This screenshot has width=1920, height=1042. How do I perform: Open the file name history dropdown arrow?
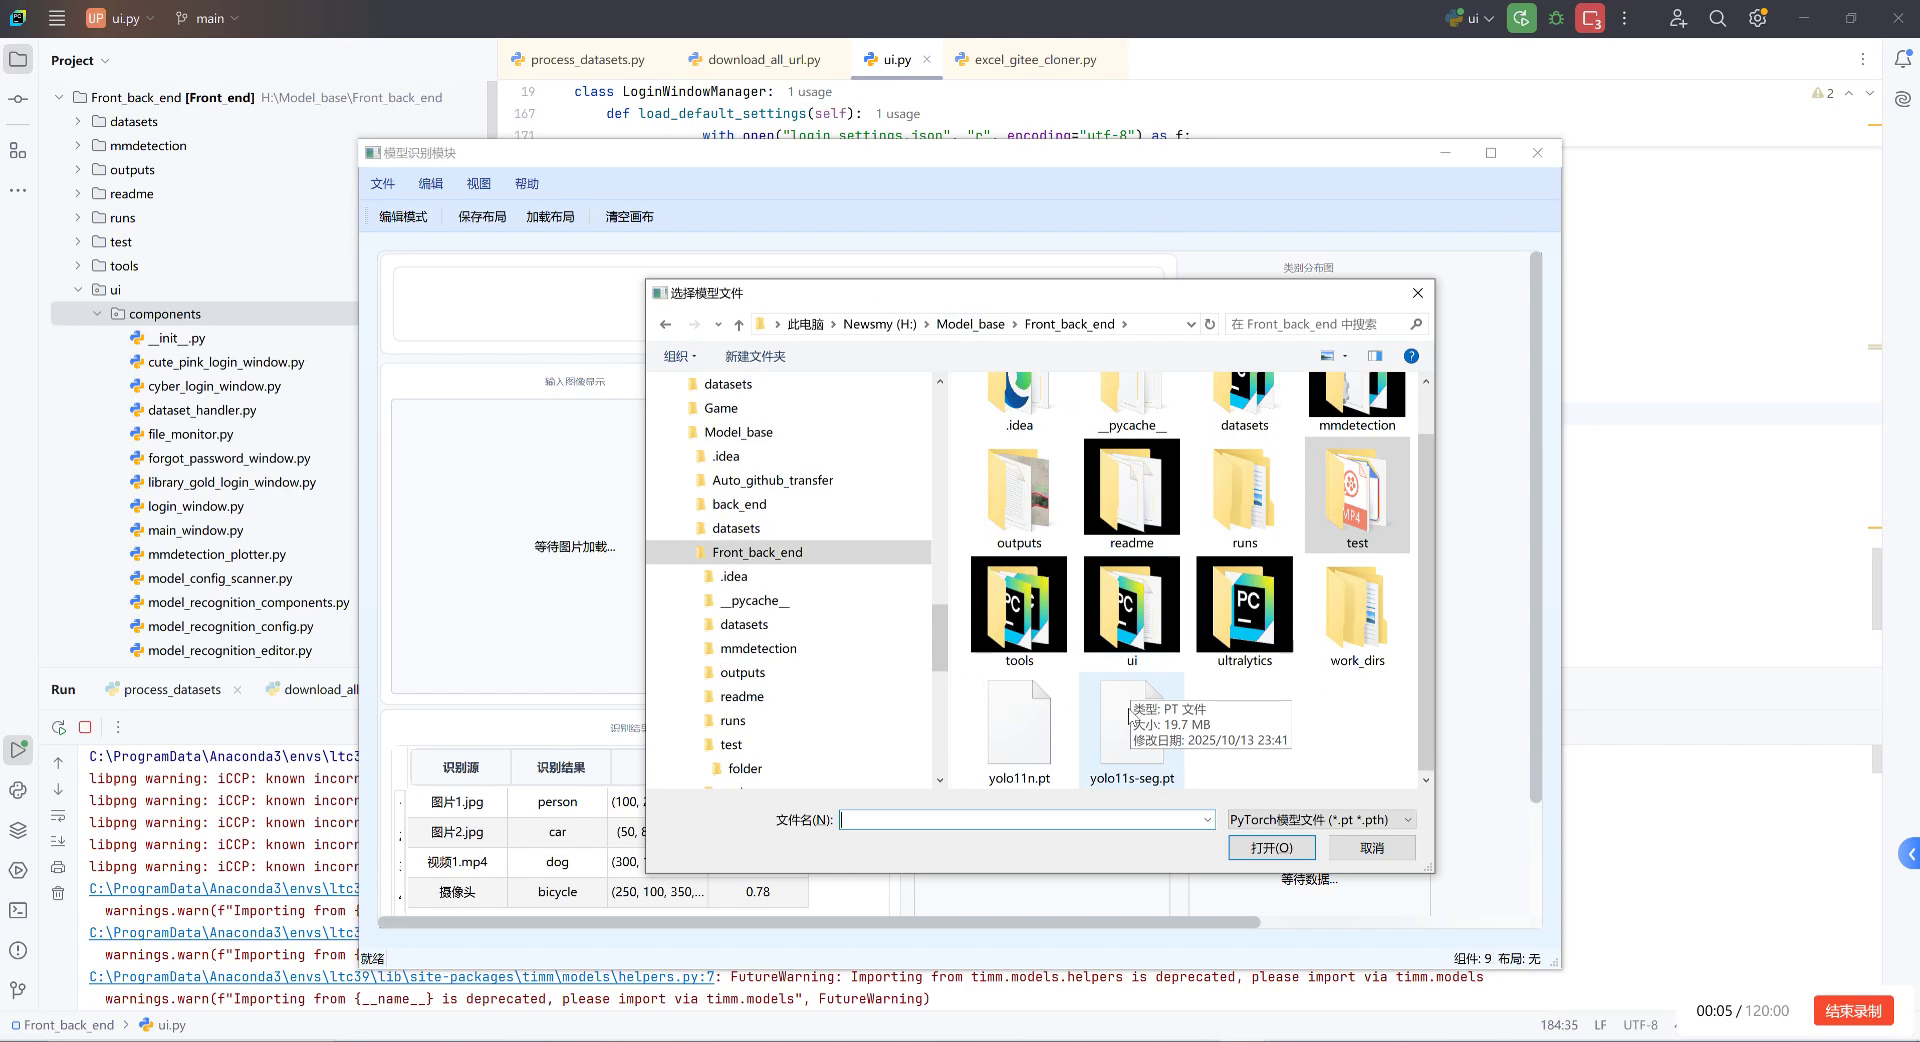click(1207, 820)
